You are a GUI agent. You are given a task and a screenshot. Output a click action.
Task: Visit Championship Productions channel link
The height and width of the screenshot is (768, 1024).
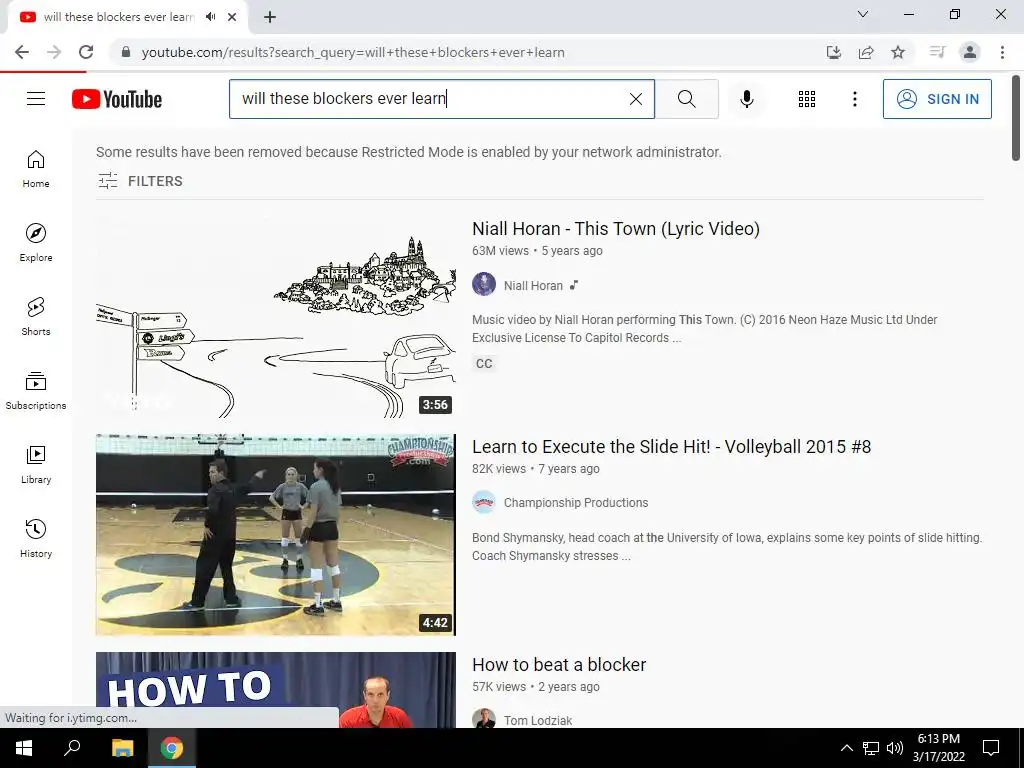pos(576,503)
